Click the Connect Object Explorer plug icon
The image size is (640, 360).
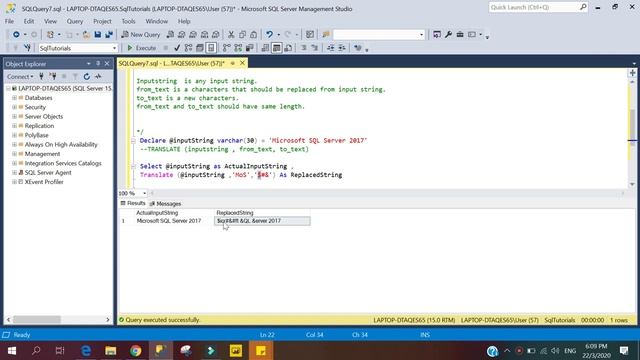41,76
